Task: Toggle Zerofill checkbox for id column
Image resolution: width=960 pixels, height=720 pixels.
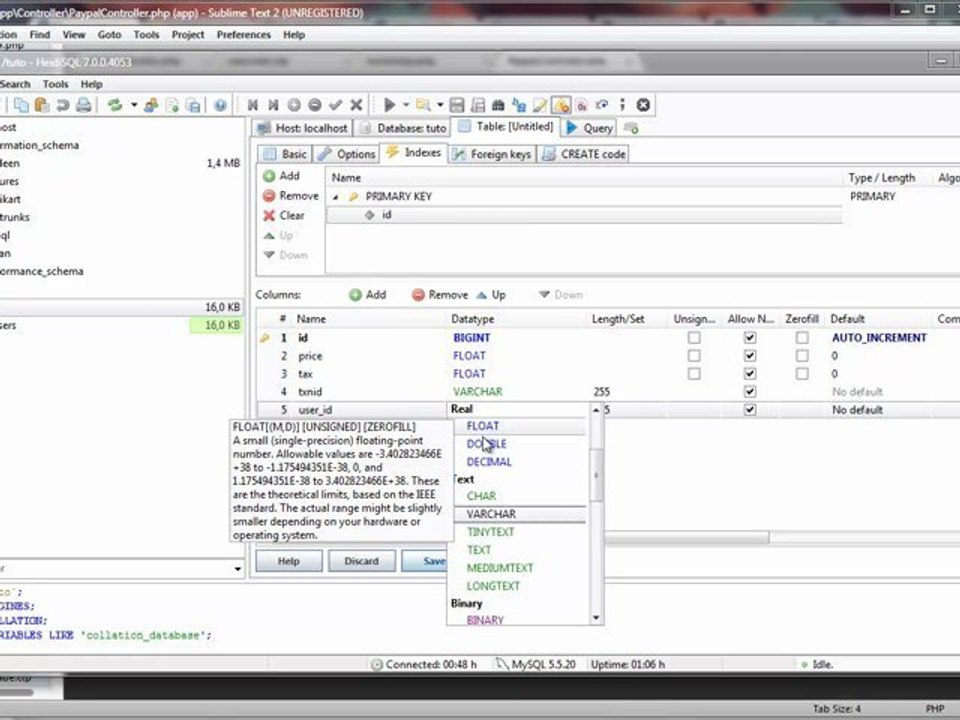Action: [x=801, y=337]
